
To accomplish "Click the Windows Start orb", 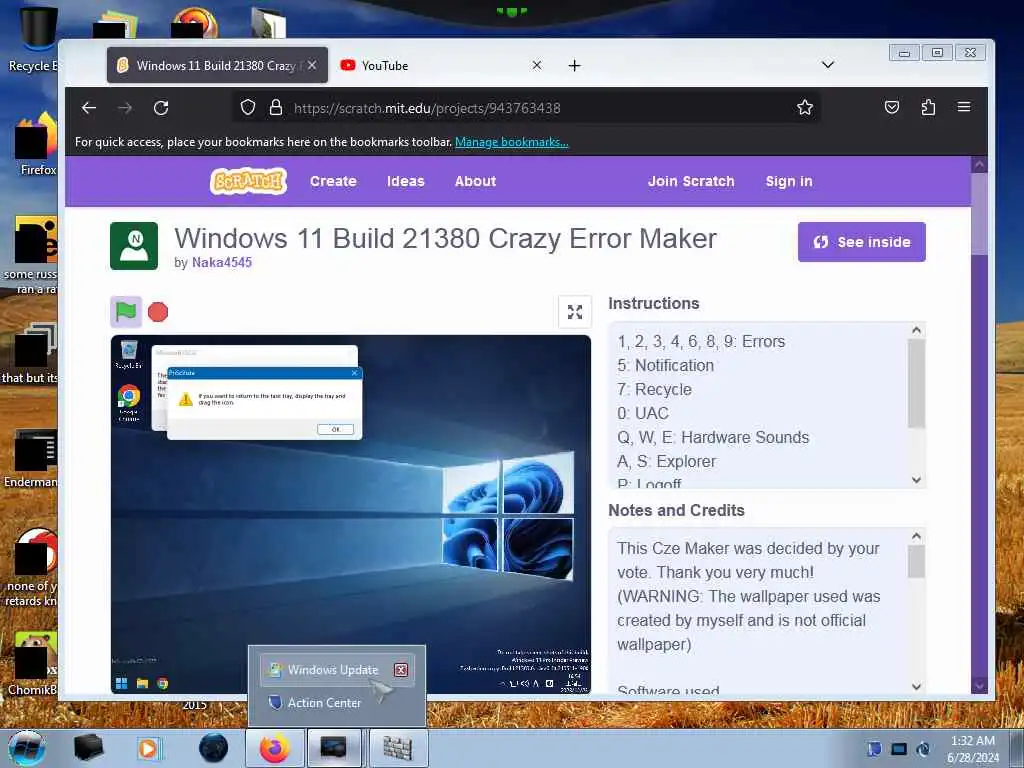I will coord(27,748).
